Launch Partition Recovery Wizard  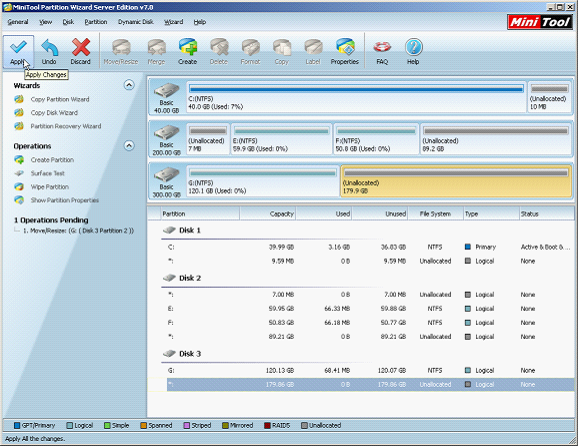66,126
